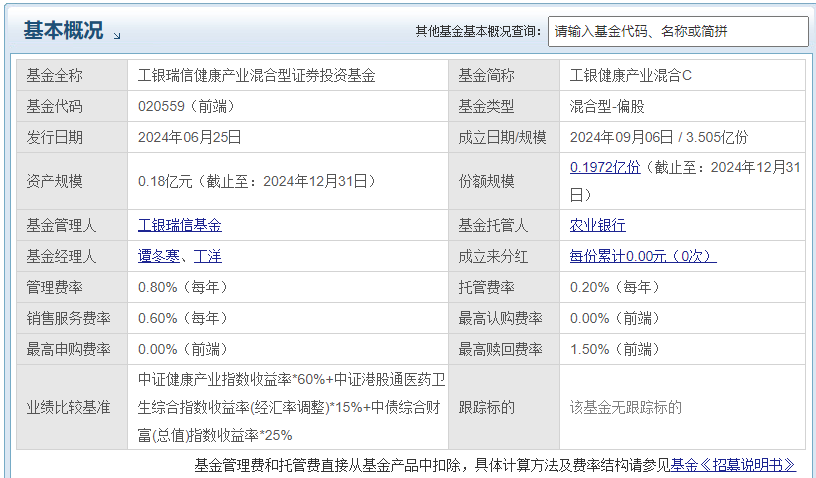Open the 农业银行 custodian link
This screenshot has width=816, height=478.
[597, 225]
